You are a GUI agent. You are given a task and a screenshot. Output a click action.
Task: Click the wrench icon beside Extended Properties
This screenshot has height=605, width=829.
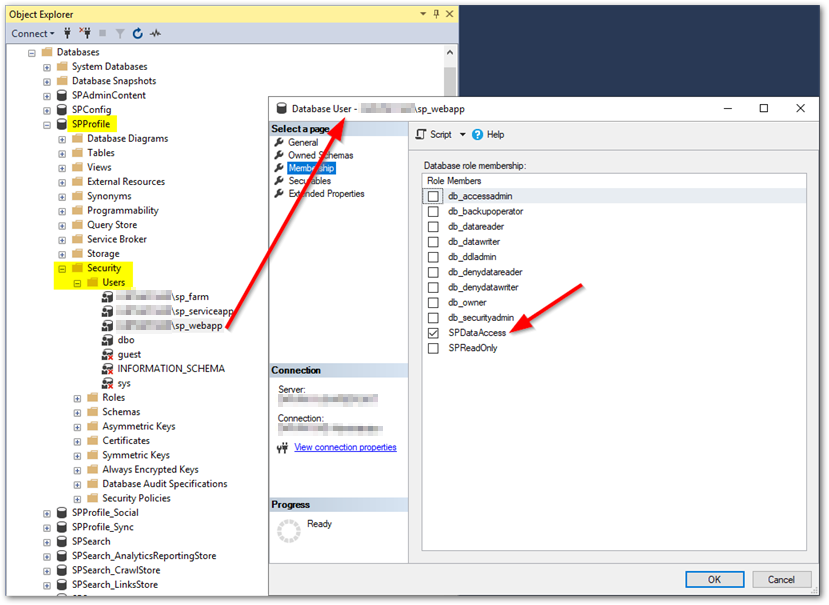click(x=279, y=194)
